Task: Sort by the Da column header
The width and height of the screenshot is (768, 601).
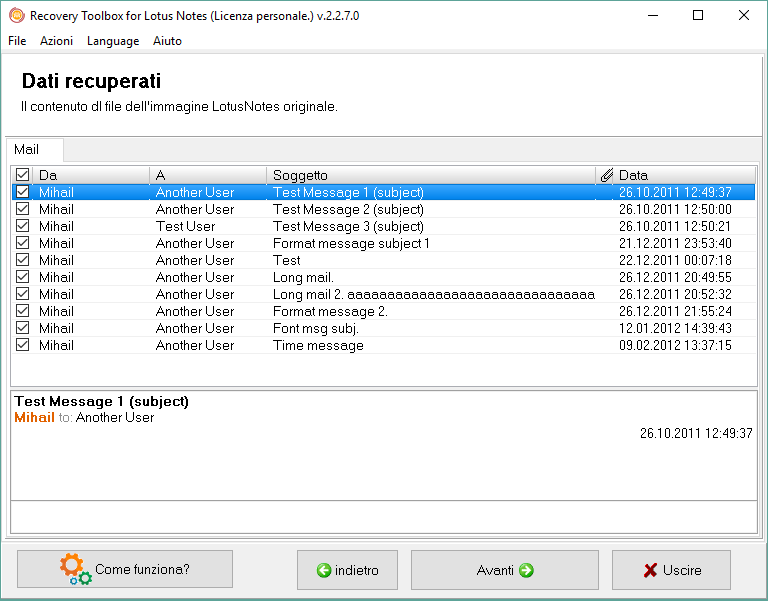Action: tap(91, 175)
